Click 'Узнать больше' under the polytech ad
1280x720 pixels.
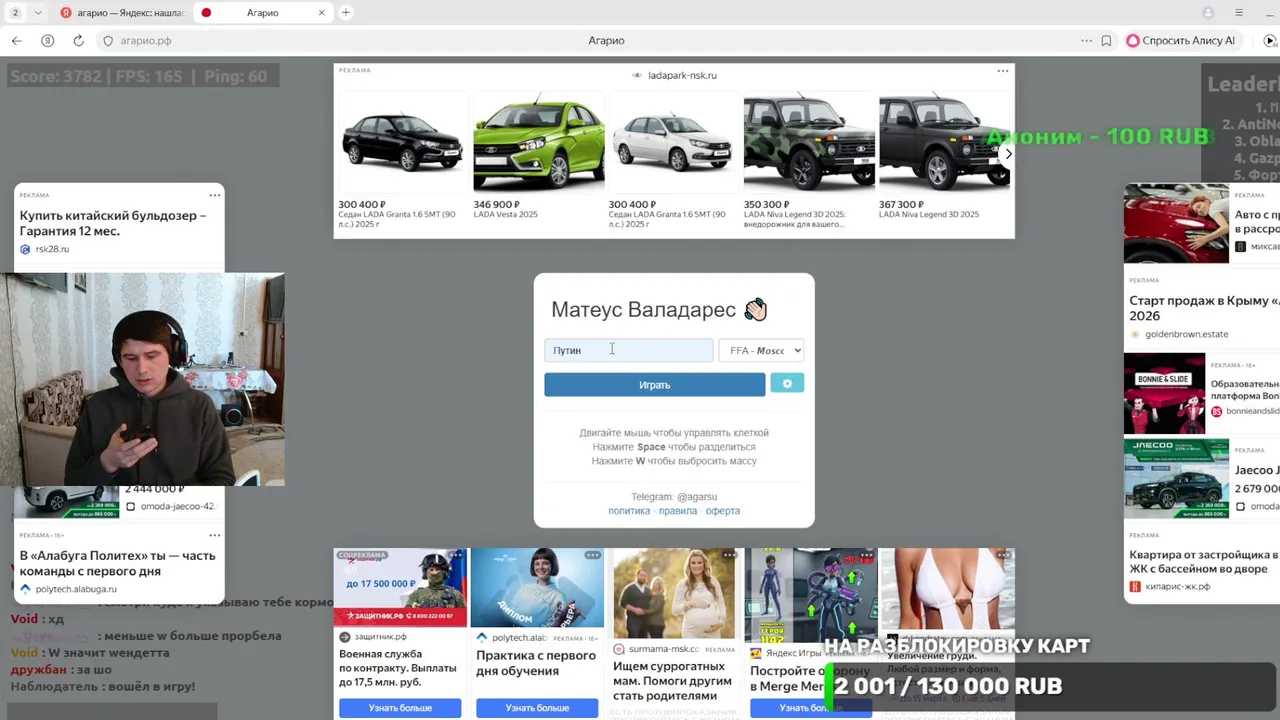(537, 708)
